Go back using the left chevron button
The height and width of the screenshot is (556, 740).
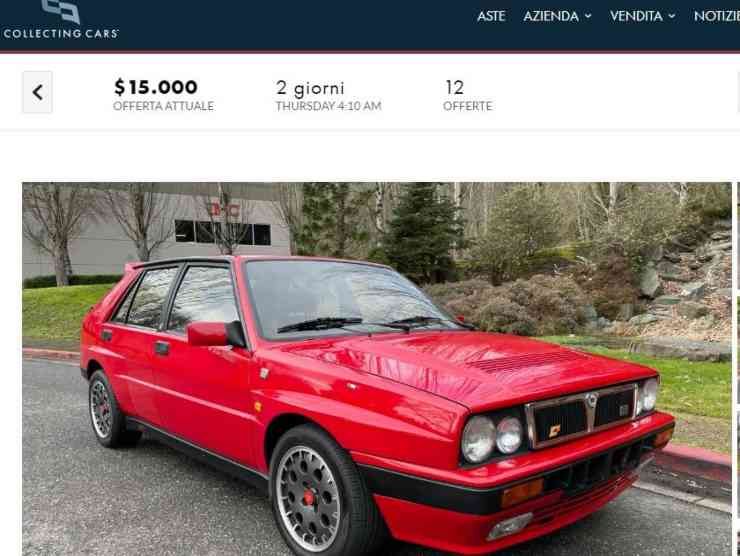(37, 93)
